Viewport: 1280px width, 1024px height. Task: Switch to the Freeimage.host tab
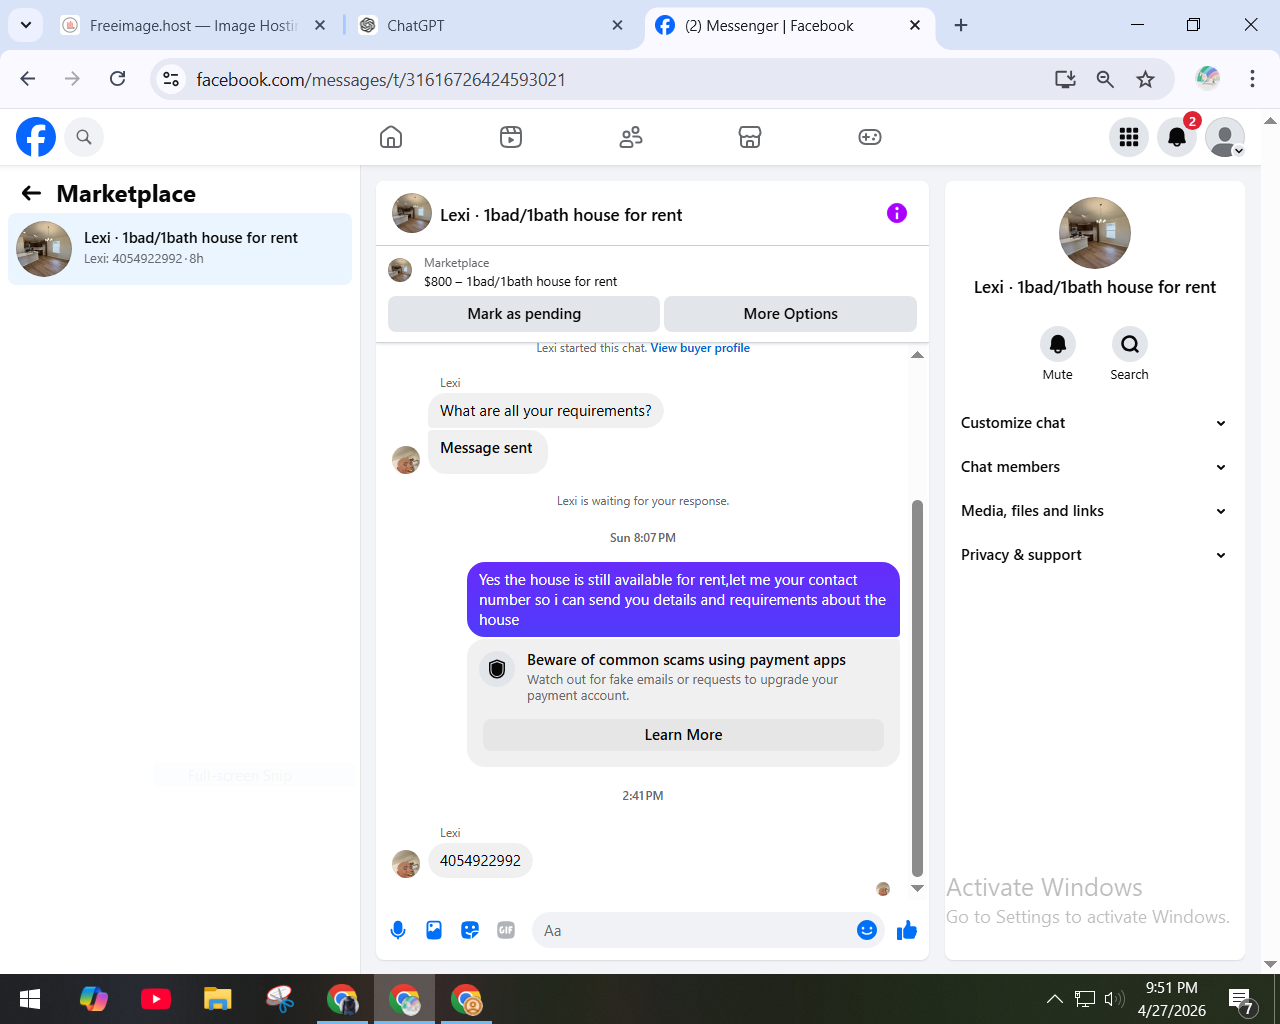coord(192,26)
